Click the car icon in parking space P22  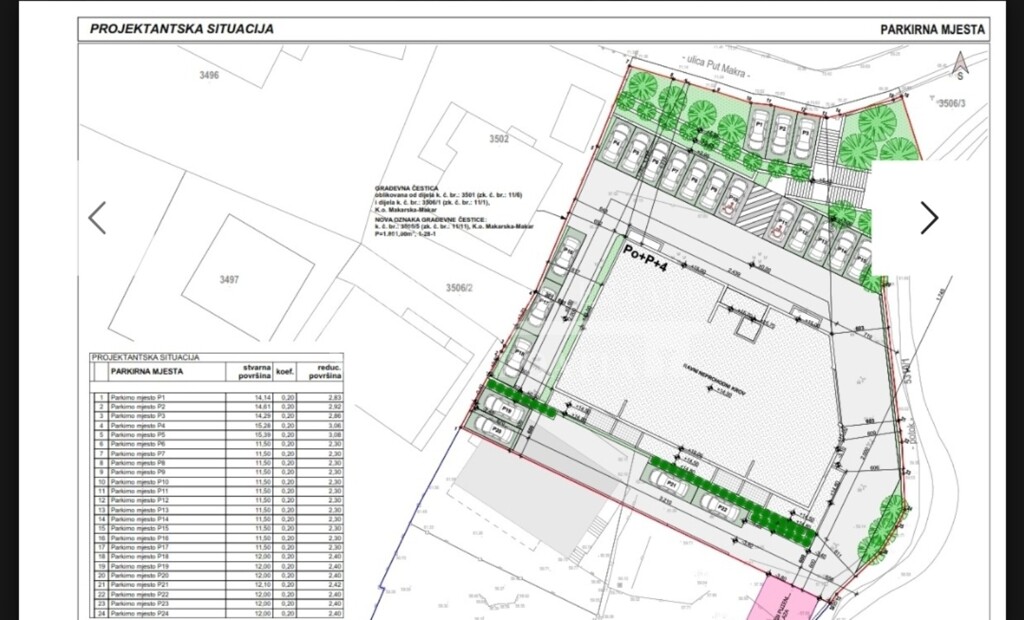click(x=718, y=505)
